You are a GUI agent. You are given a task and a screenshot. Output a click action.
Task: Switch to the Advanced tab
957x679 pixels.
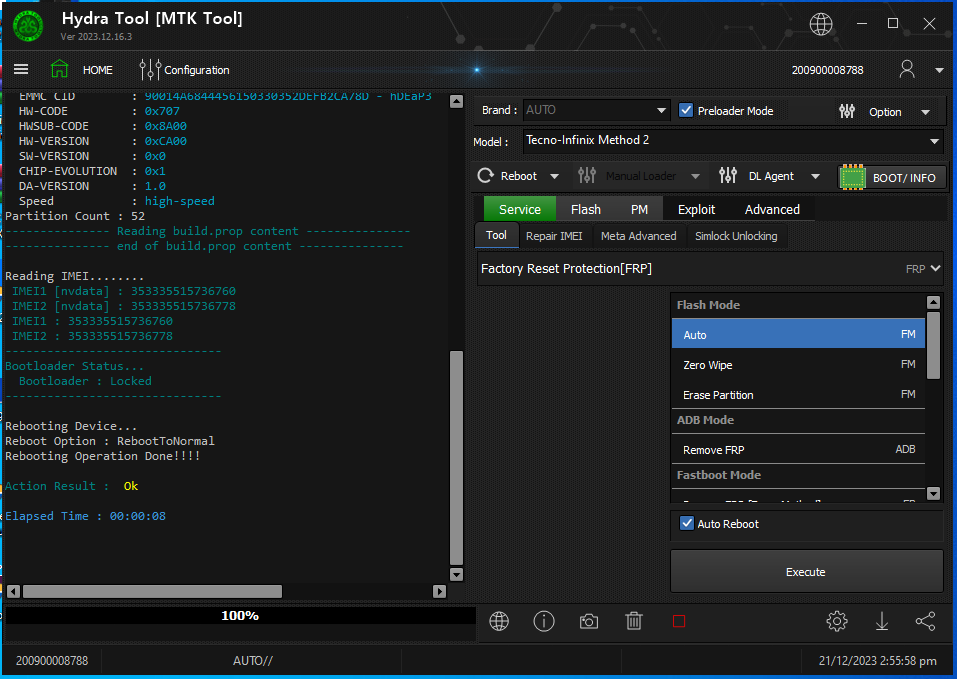pos(772,209)
